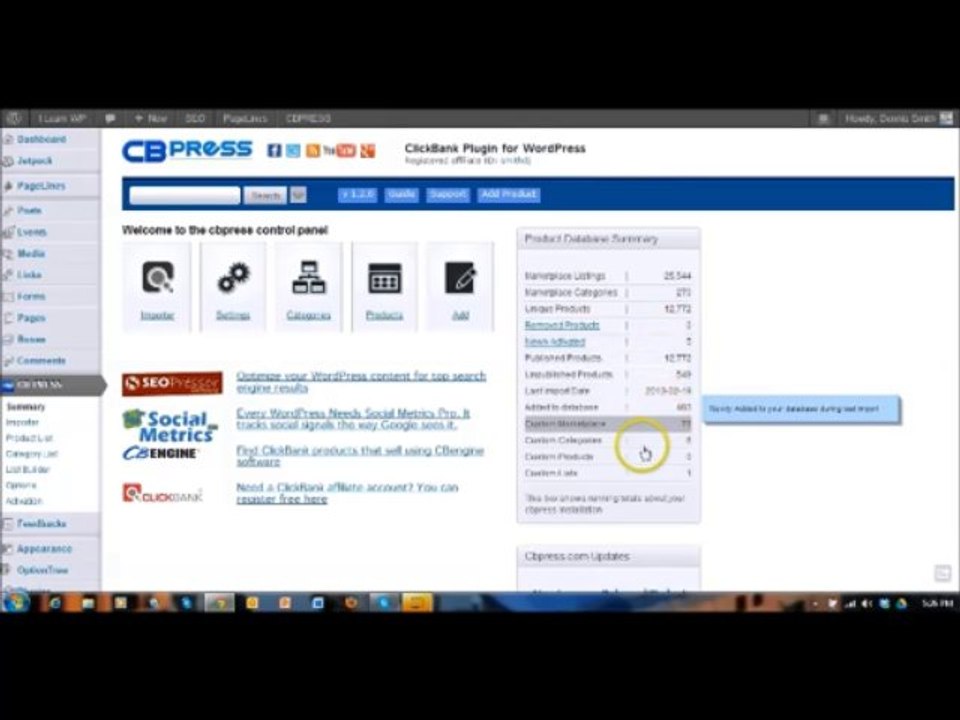Screen dimensions: 960x720
Task: Open the Settings gears icon
Action: [x=233, y=277]
